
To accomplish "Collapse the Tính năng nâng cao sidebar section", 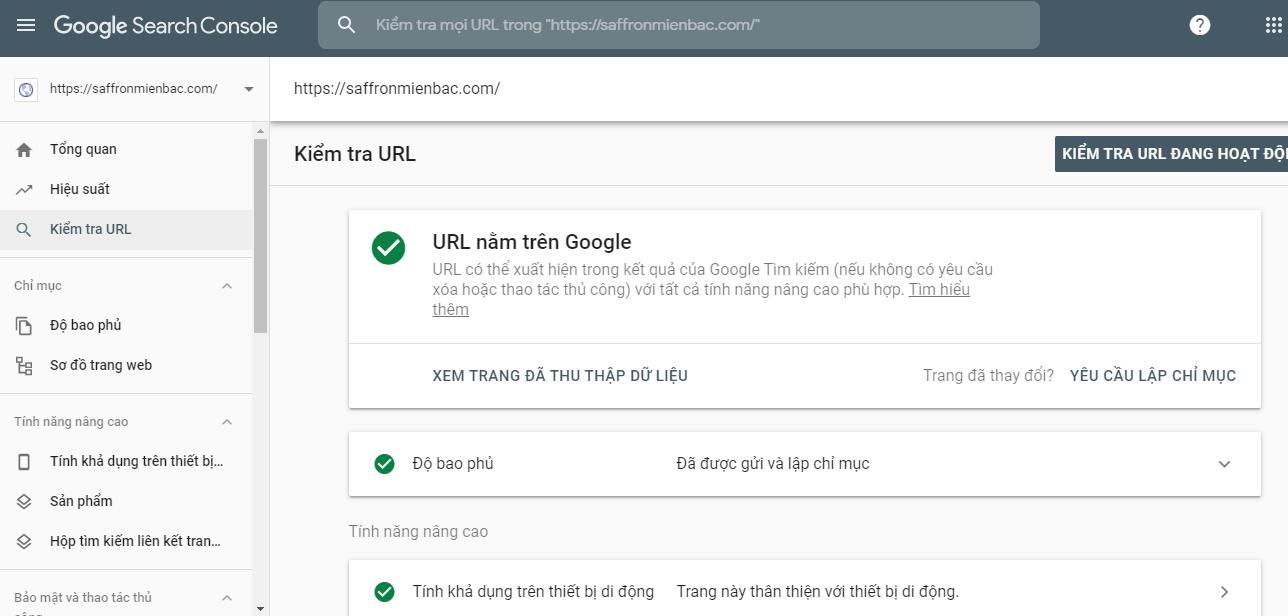I will (227, 422).
